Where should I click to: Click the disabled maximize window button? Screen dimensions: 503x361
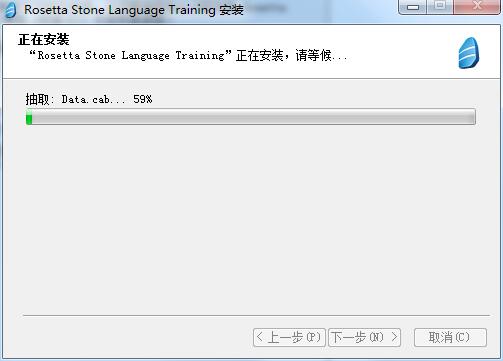tap(440, 6)
